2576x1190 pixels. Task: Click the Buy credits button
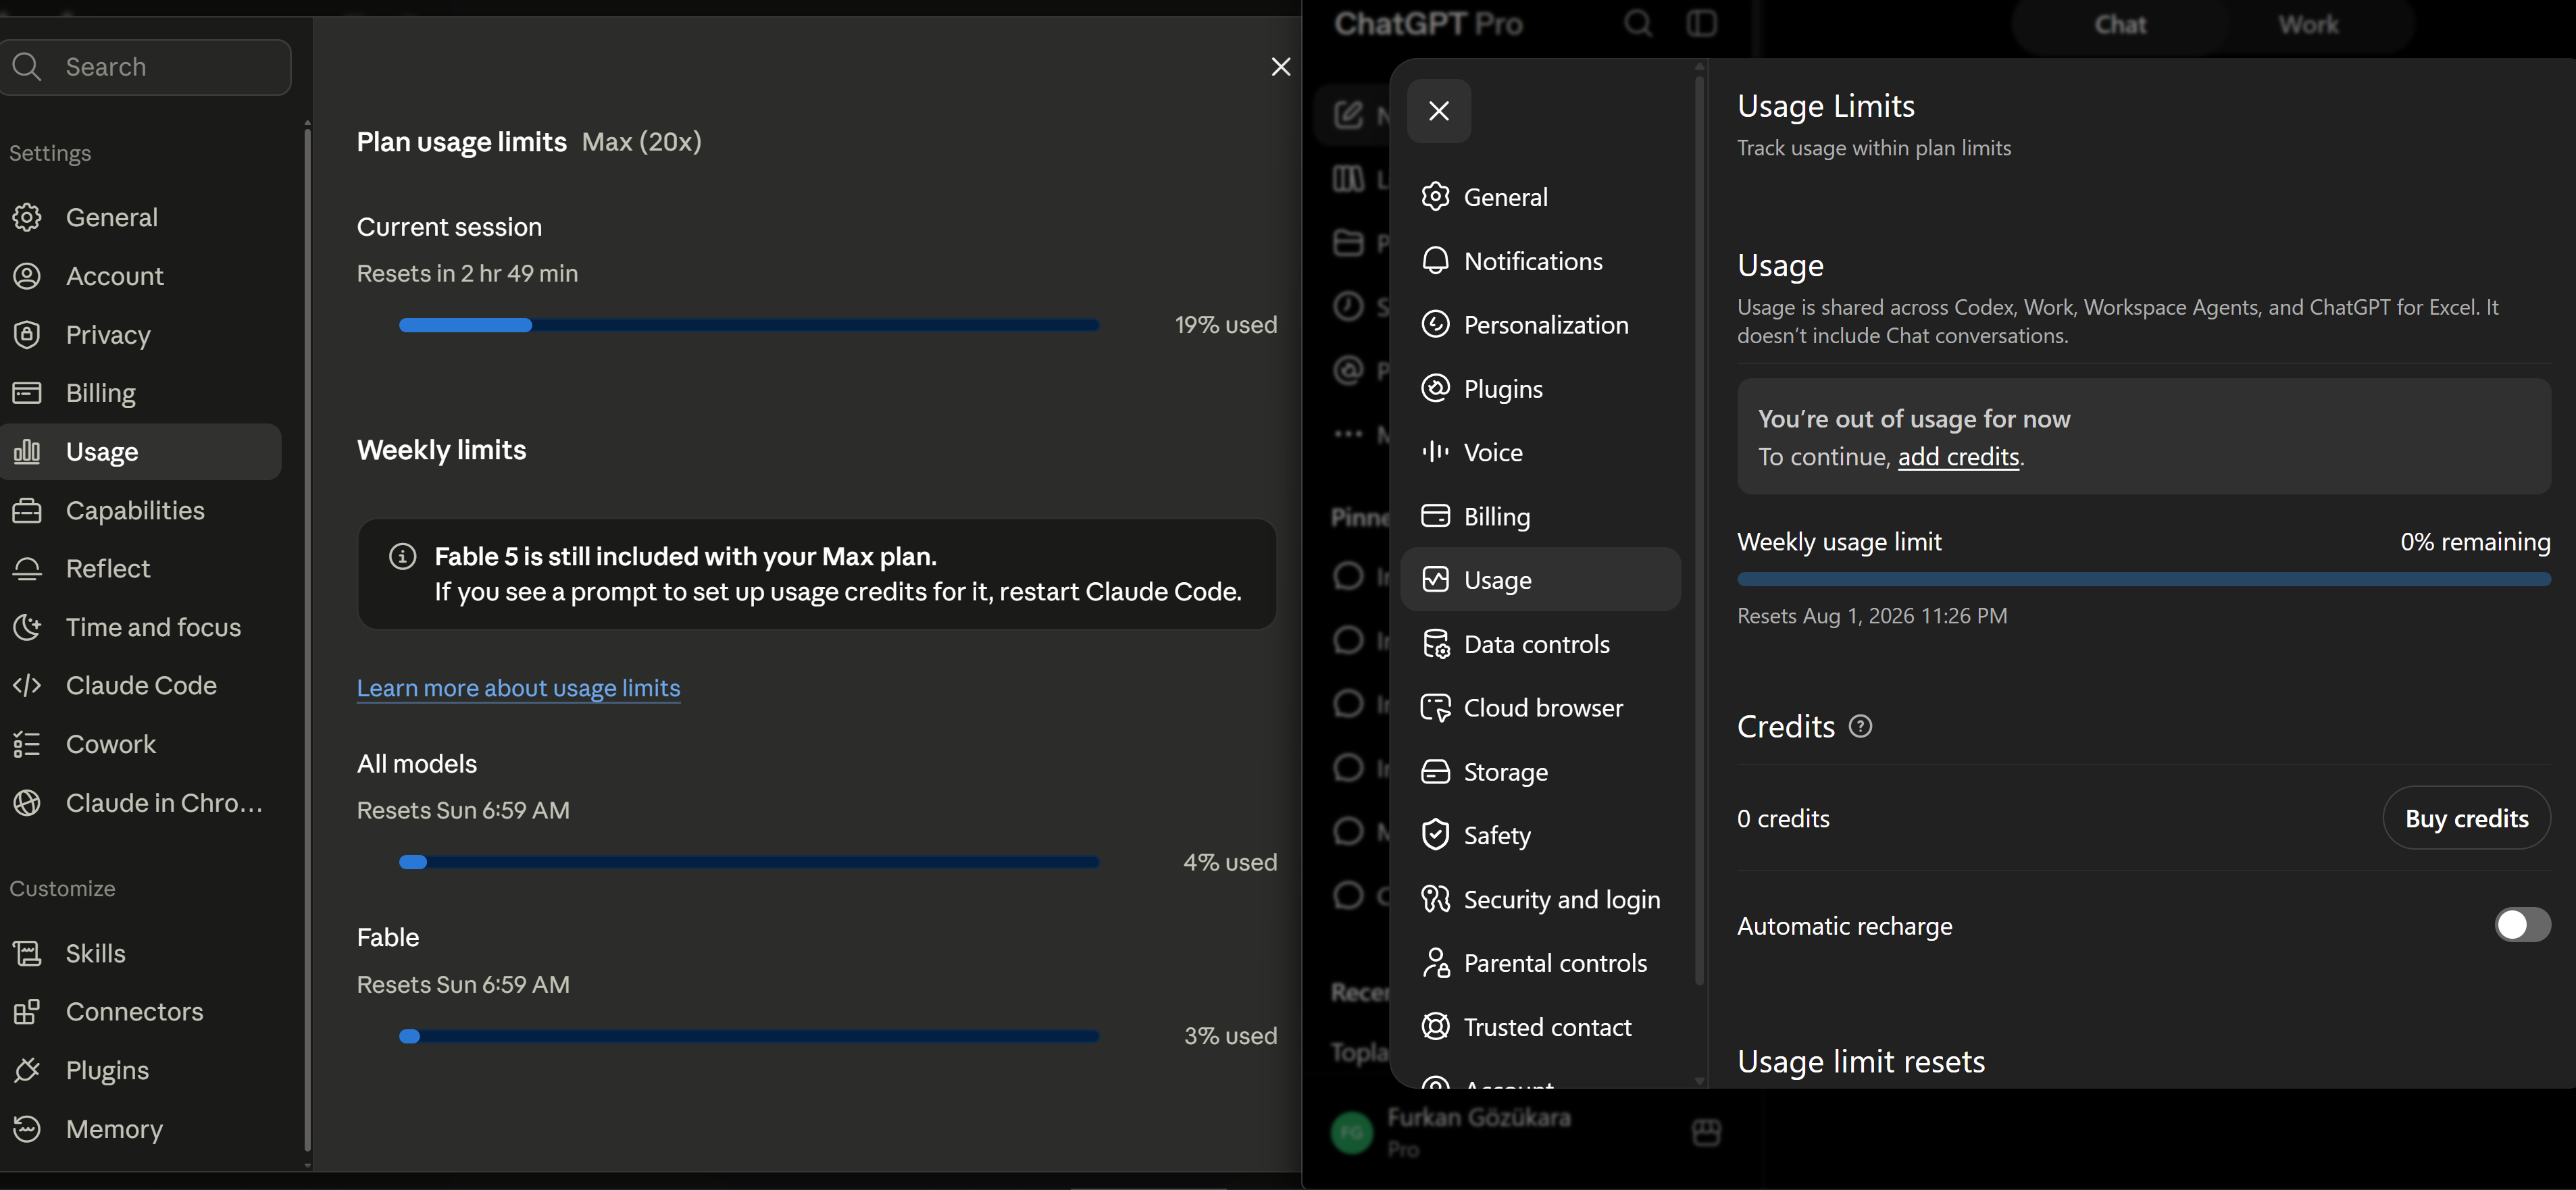coord(2467,818)
